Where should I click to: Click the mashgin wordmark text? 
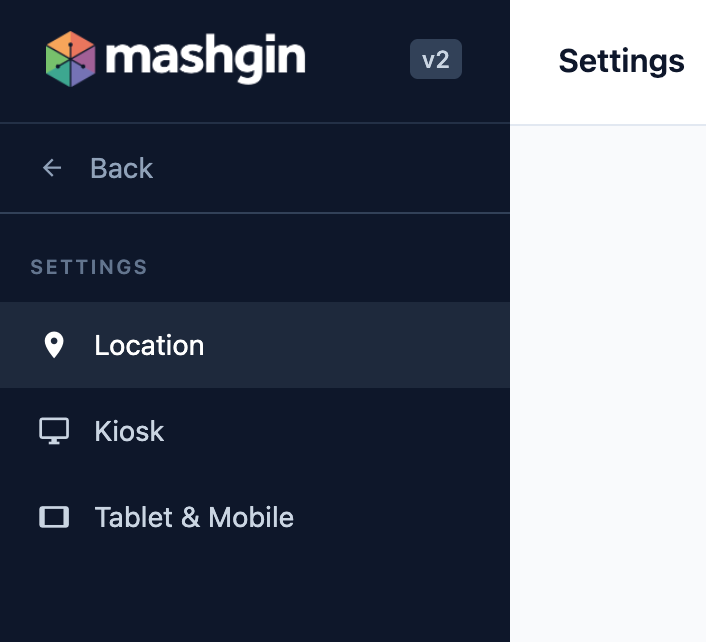[x=205, y=58]
